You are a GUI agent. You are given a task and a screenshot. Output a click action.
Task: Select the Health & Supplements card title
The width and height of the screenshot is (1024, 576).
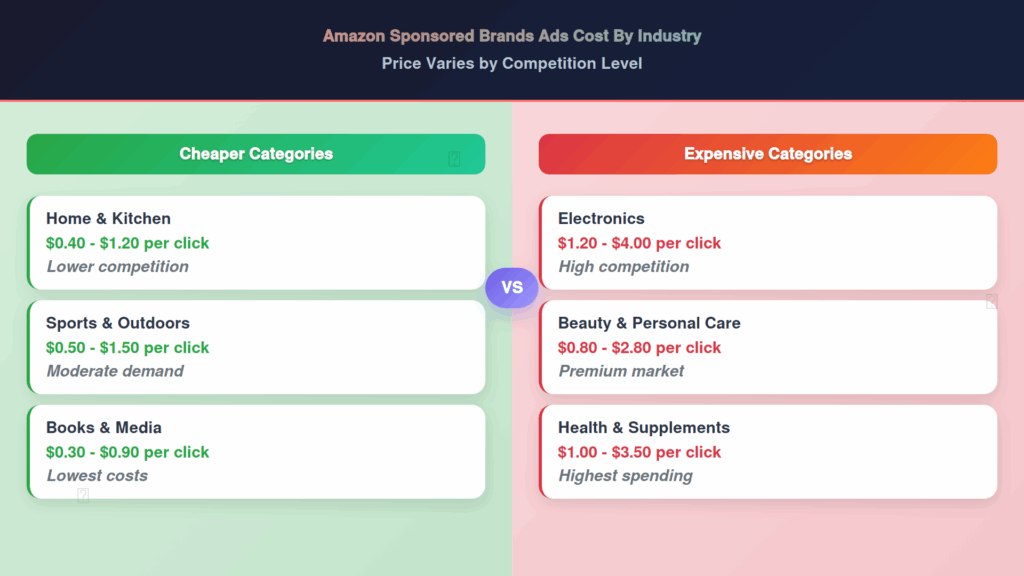(x=644, y=427)
